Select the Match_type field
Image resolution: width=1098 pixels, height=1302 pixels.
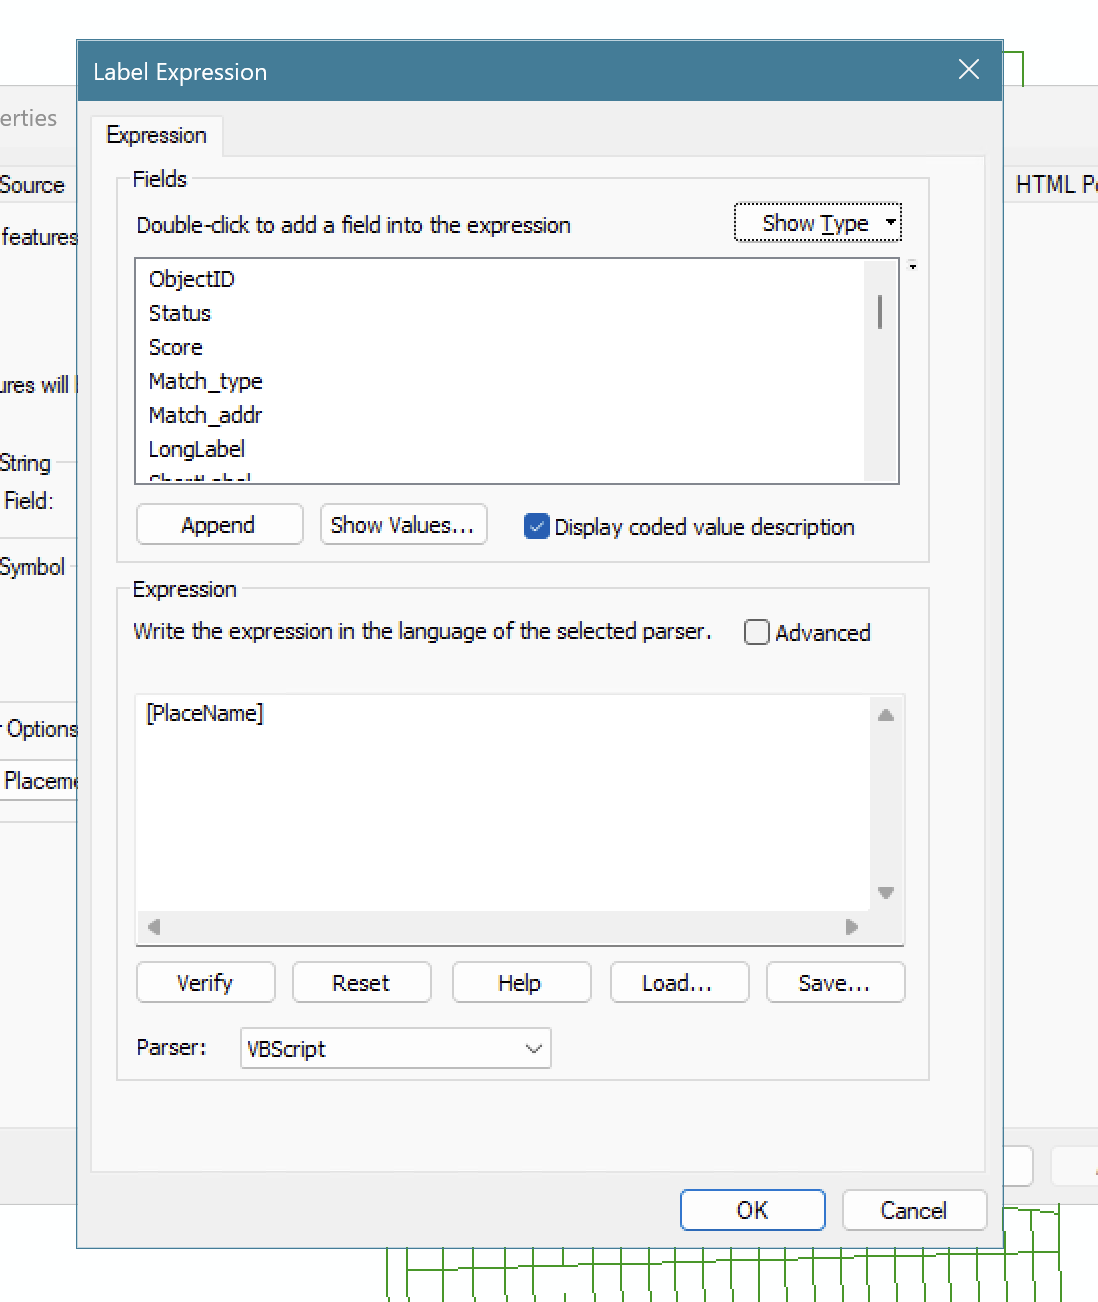coord(205,381)
